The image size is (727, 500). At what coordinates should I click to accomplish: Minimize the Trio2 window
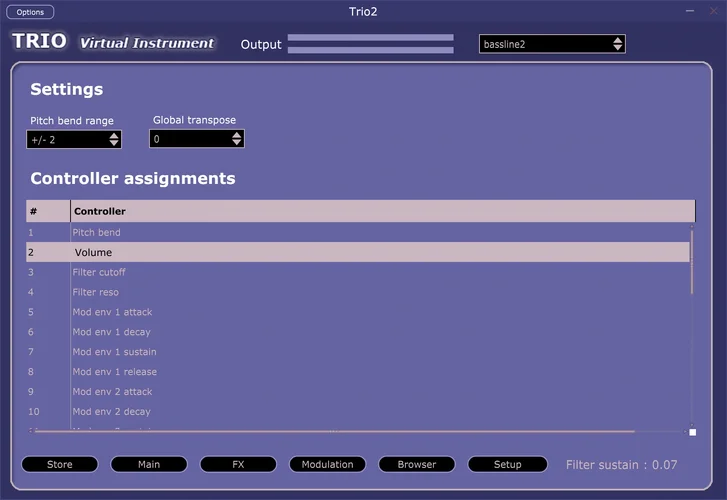point(690,11)
